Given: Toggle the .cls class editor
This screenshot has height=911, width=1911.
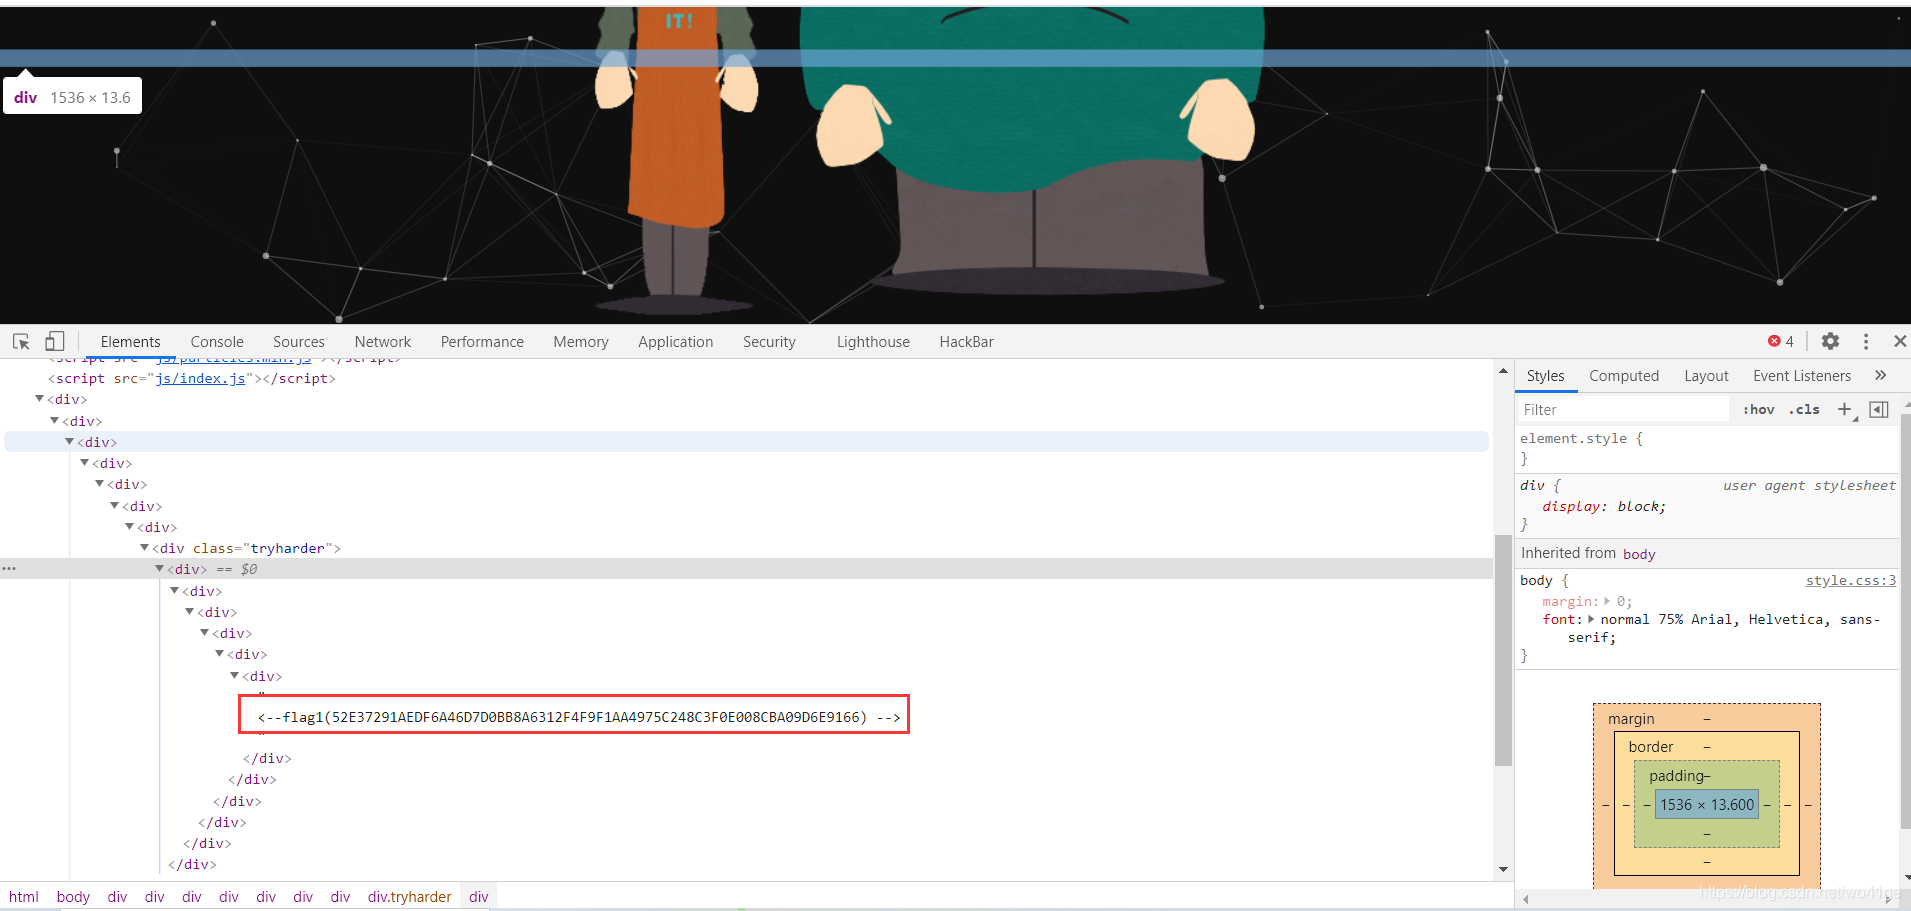Looking at the screenshot, I should pos(1804,410).
